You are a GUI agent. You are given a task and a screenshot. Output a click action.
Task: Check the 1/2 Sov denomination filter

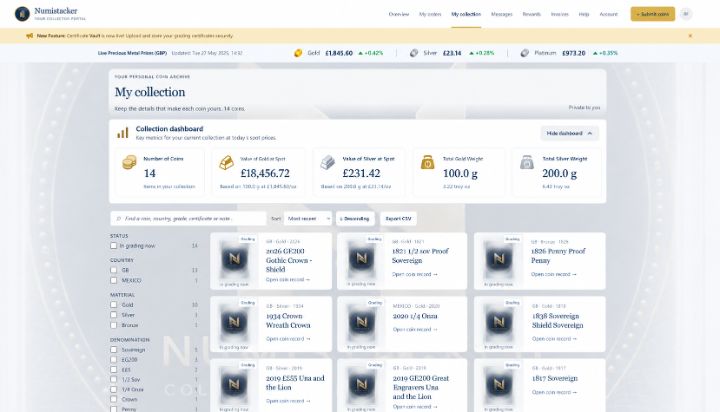[x=113, y=379]
